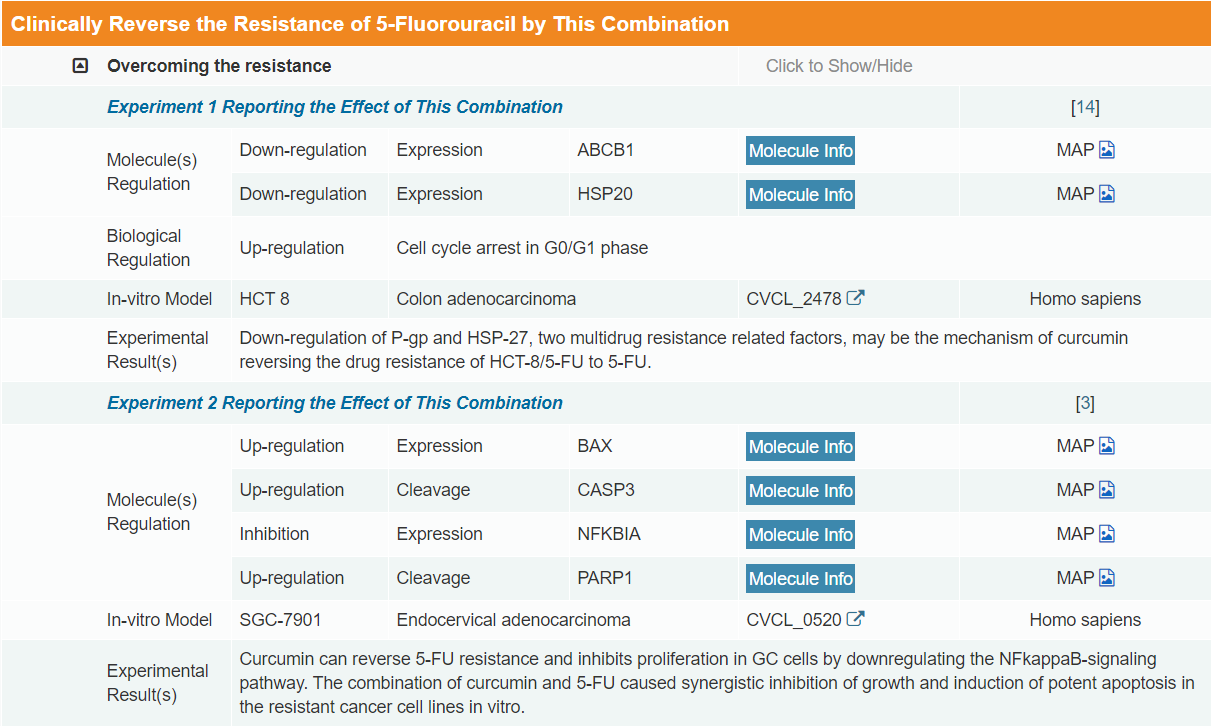Open MAP image icon for CASP3
This screenshot has width=1211, height=726.
[x=1107, y=490]
